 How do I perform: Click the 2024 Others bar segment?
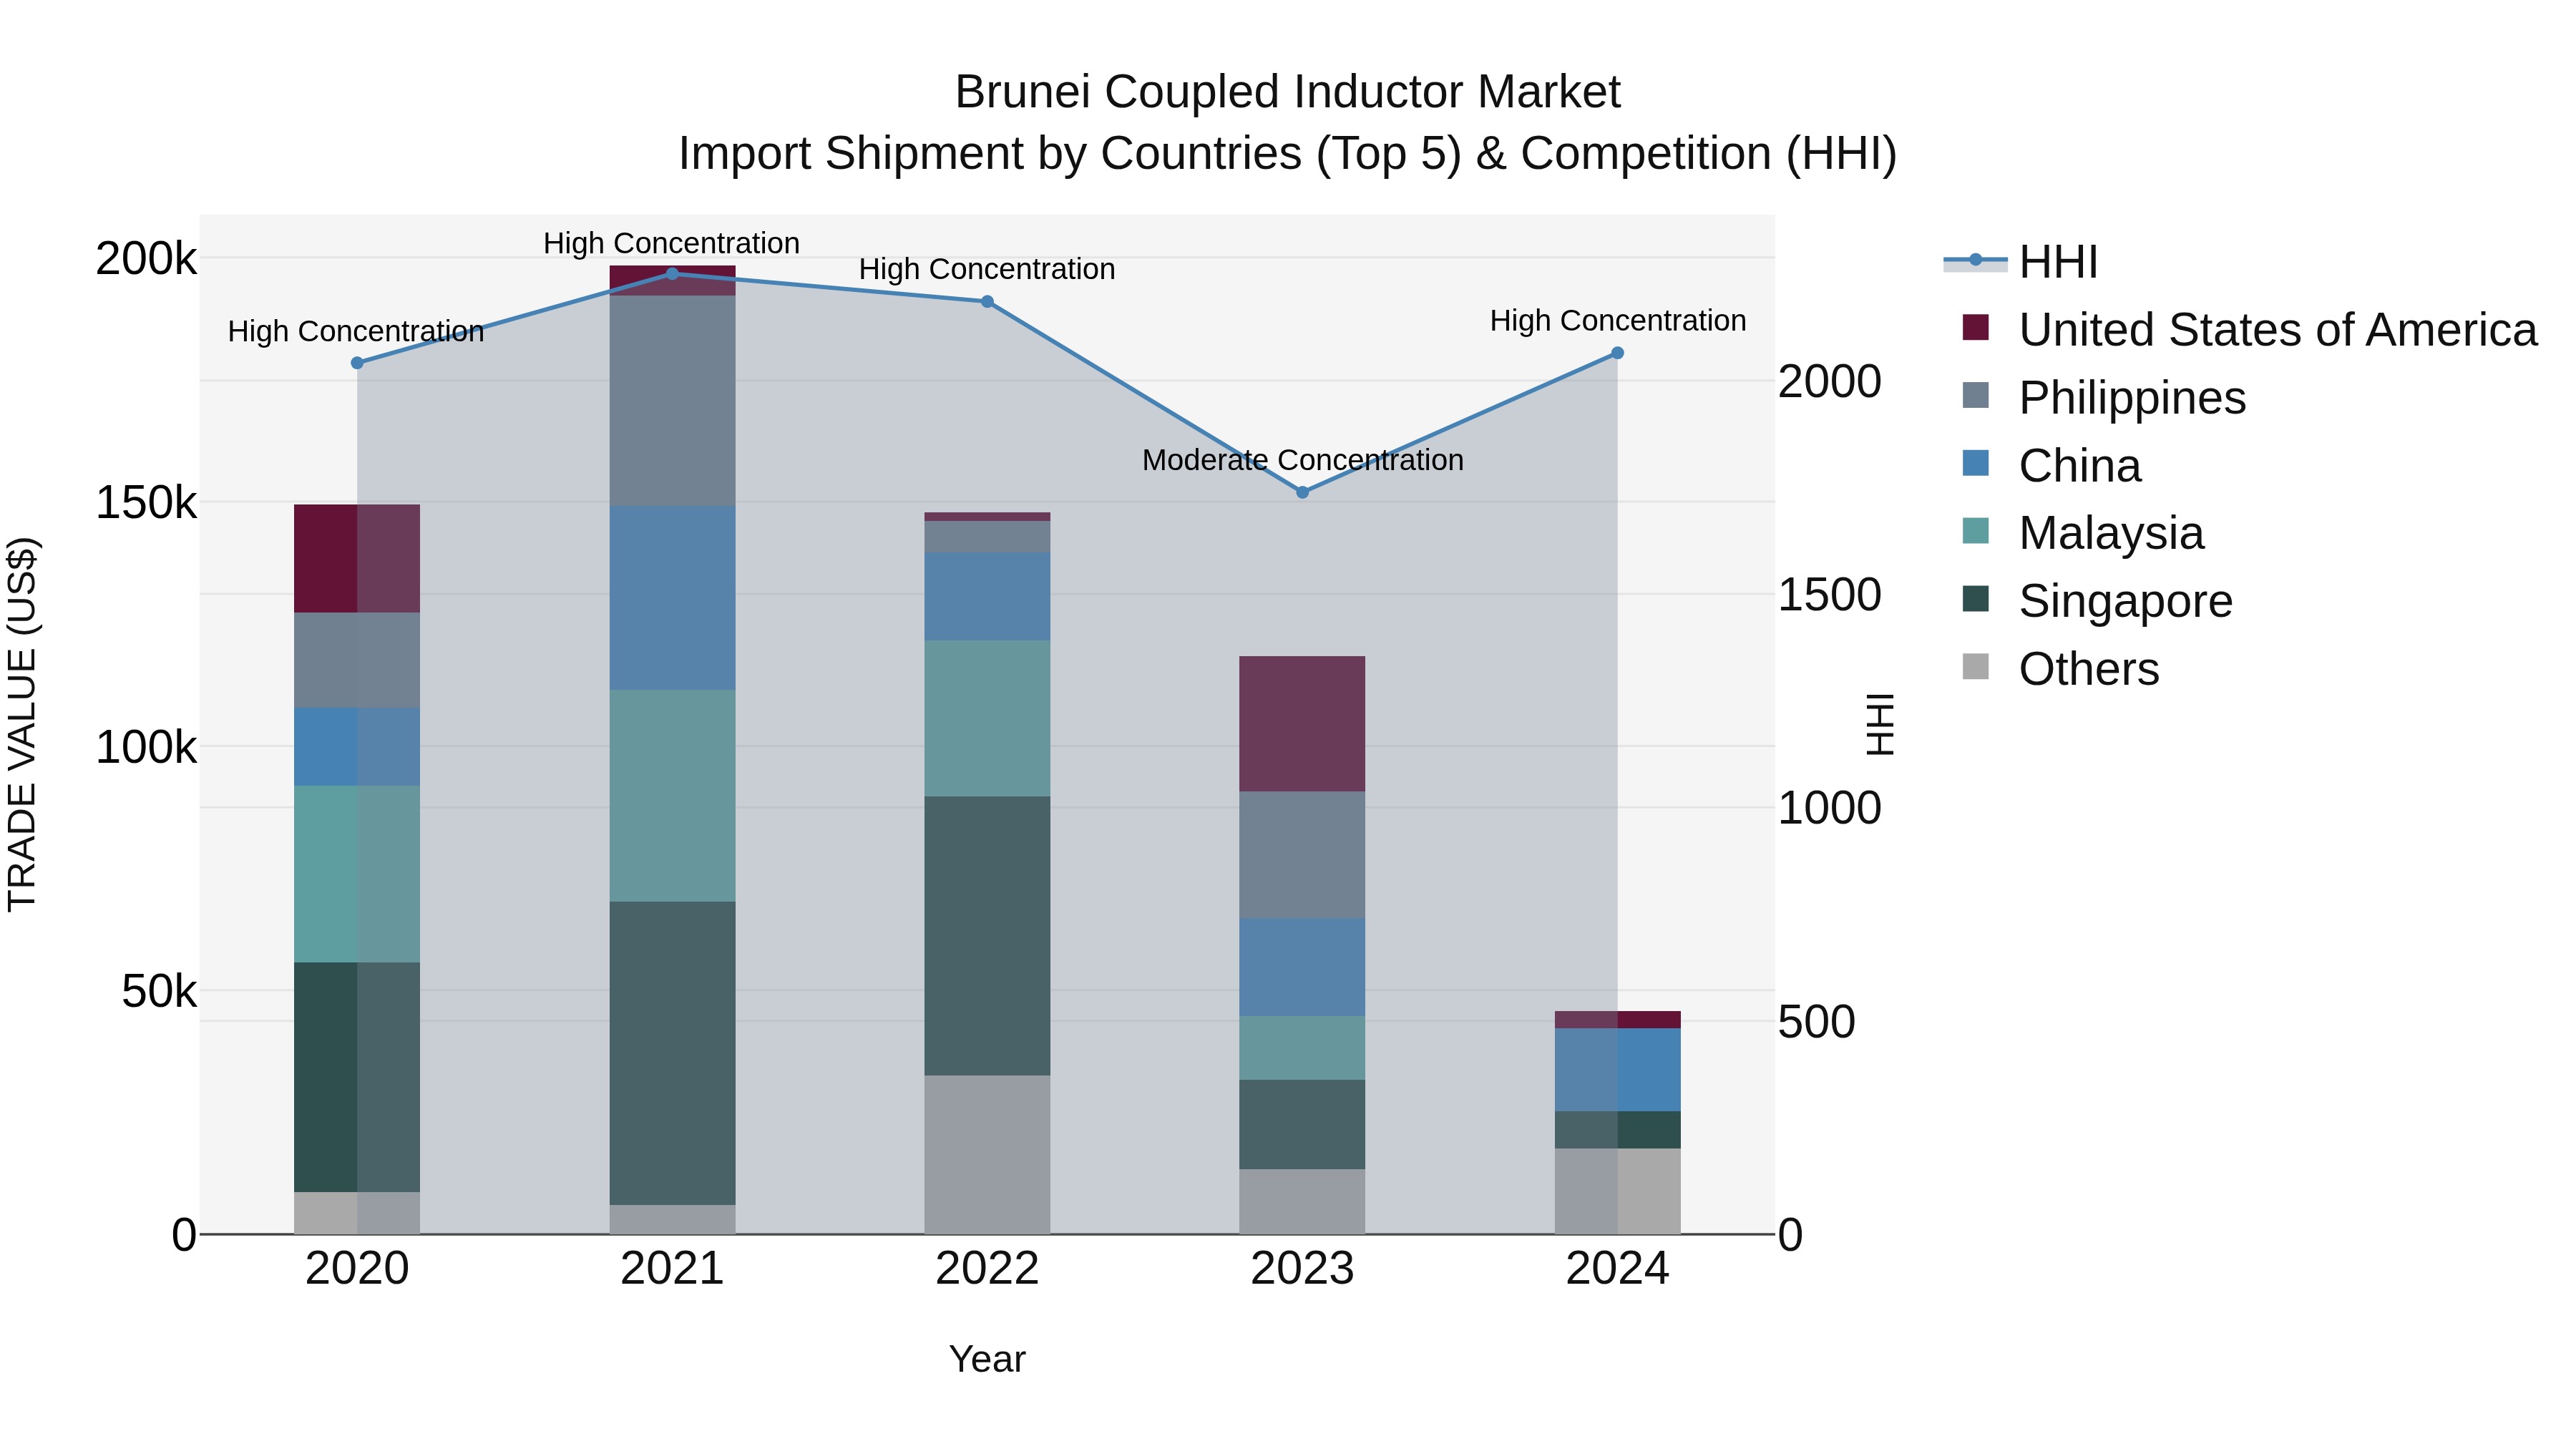click(1617, 1192)
